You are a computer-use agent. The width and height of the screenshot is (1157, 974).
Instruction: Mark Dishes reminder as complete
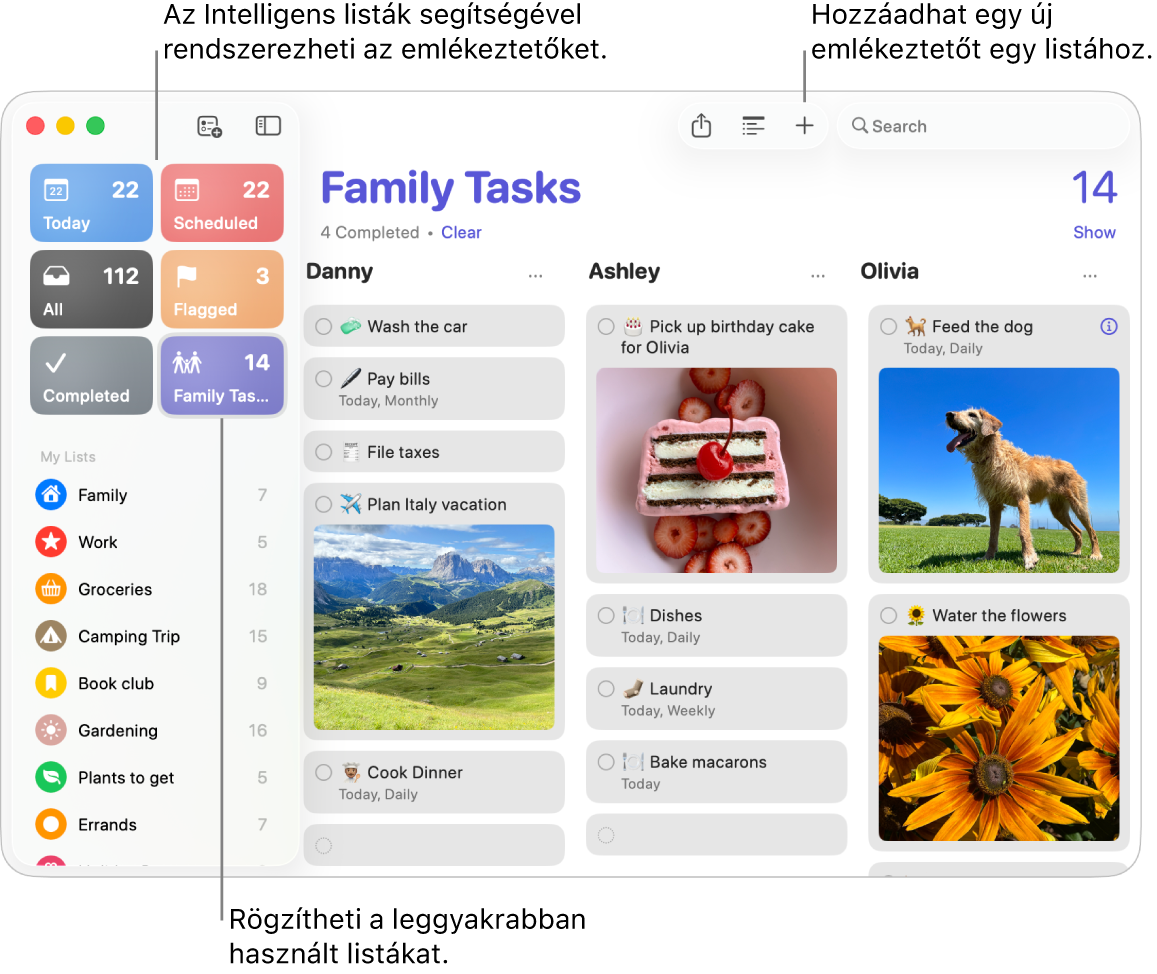(606, 615)
